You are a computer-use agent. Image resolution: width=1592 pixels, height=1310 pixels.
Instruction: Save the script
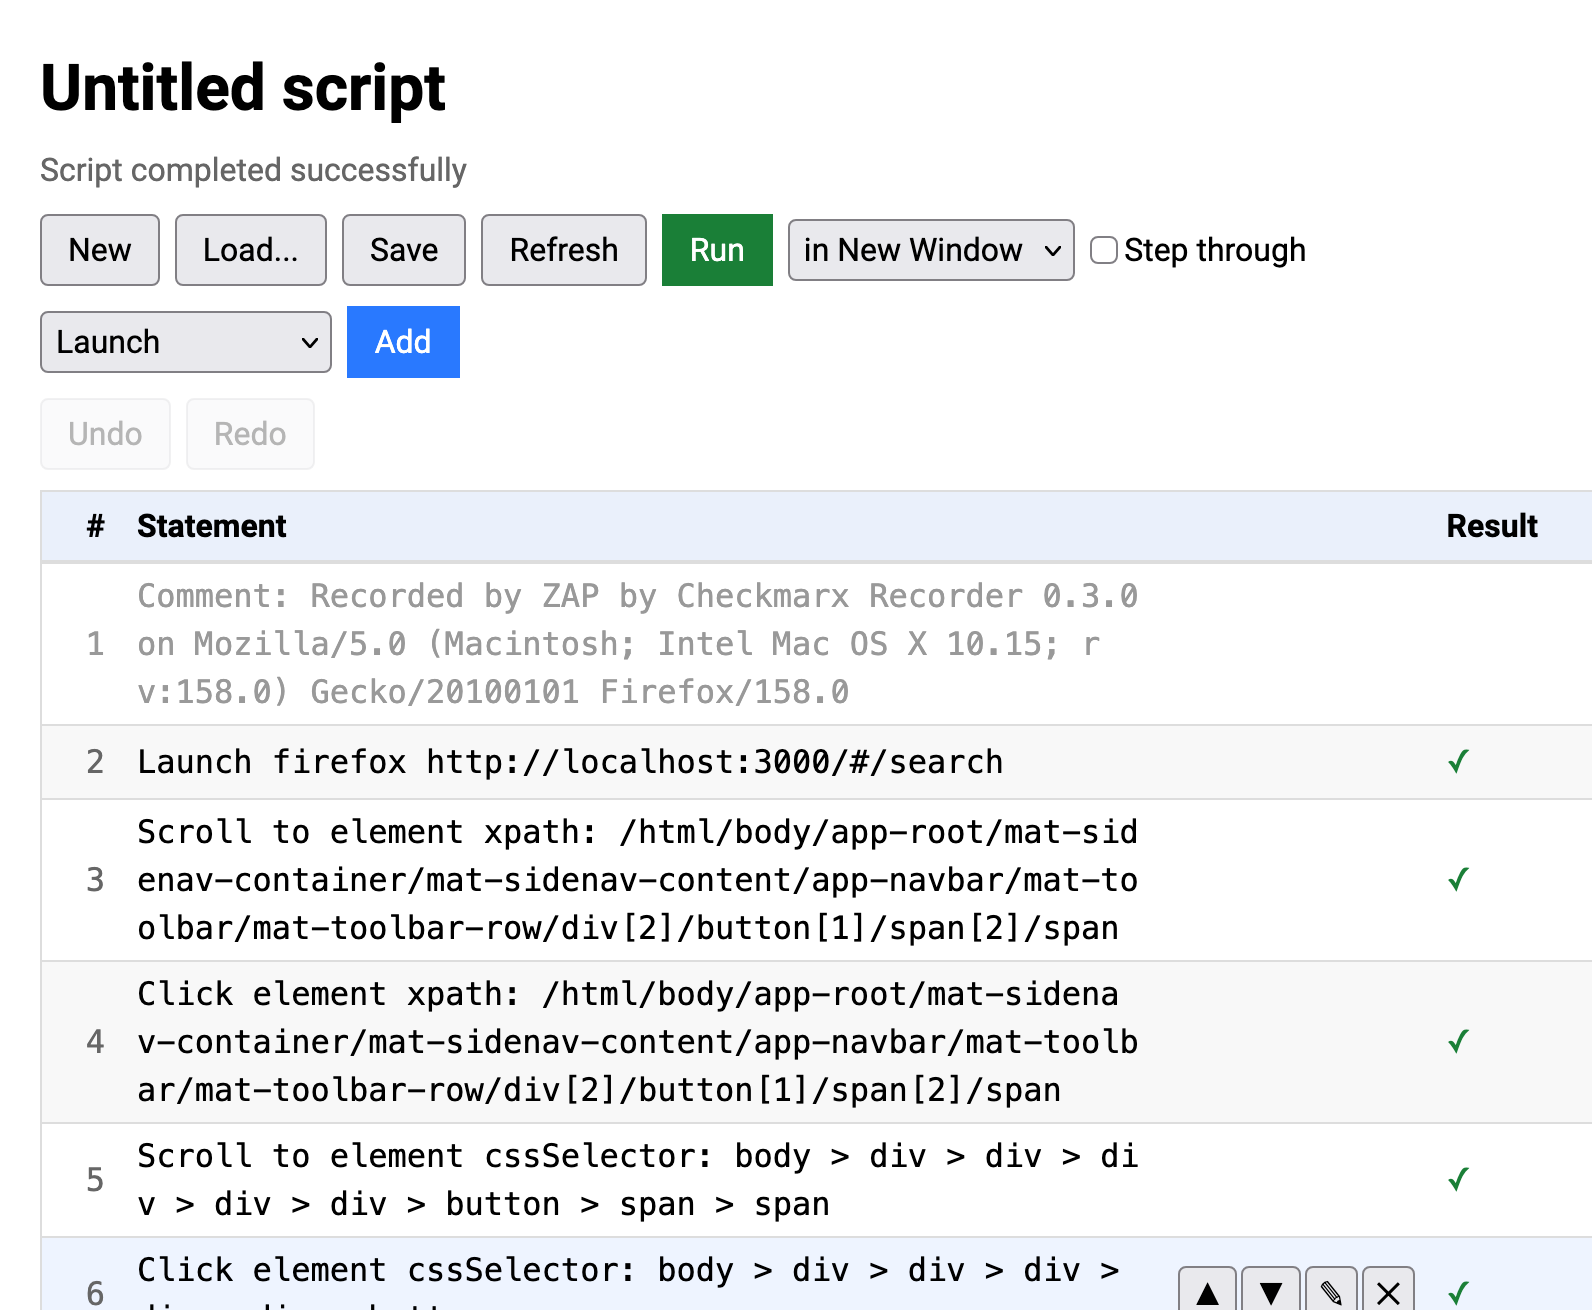click(x=404, y=250)
